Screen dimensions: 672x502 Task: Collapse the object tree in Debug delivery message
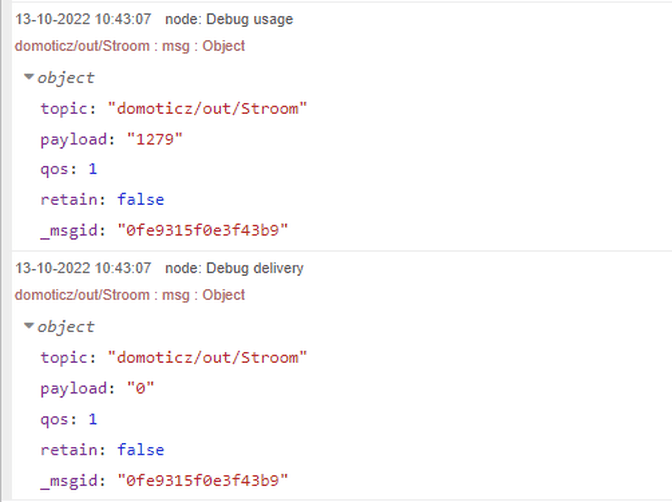click(30, 326)
